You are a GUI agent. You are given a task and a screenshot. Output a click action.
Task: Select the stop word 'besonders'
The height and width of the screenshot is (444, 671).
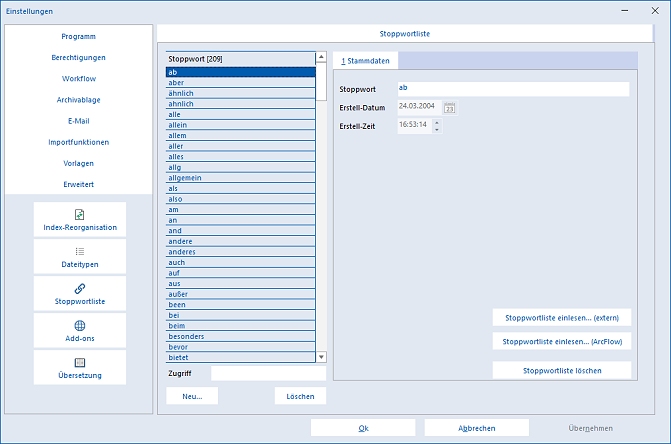click(241, 337)
